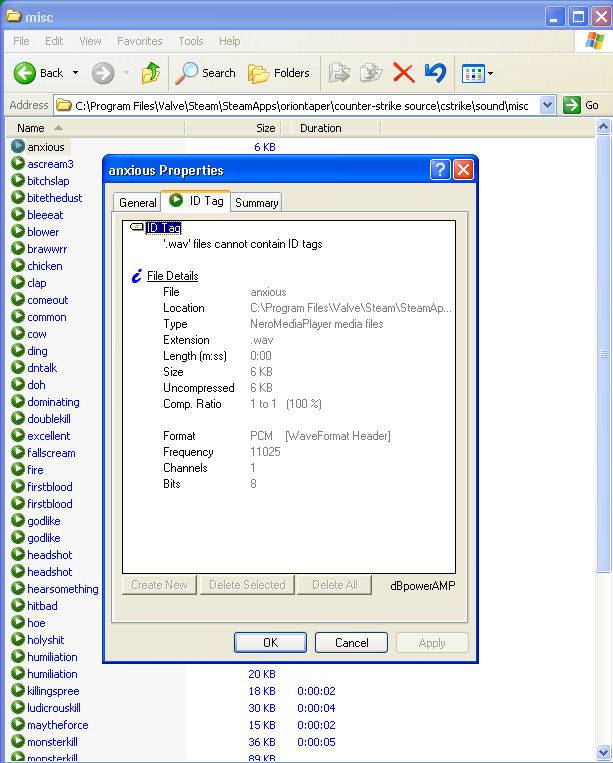Screen dimensions: 613x763
Task: Open the Back button history dropdown arrow
Action: click(75, 73)
